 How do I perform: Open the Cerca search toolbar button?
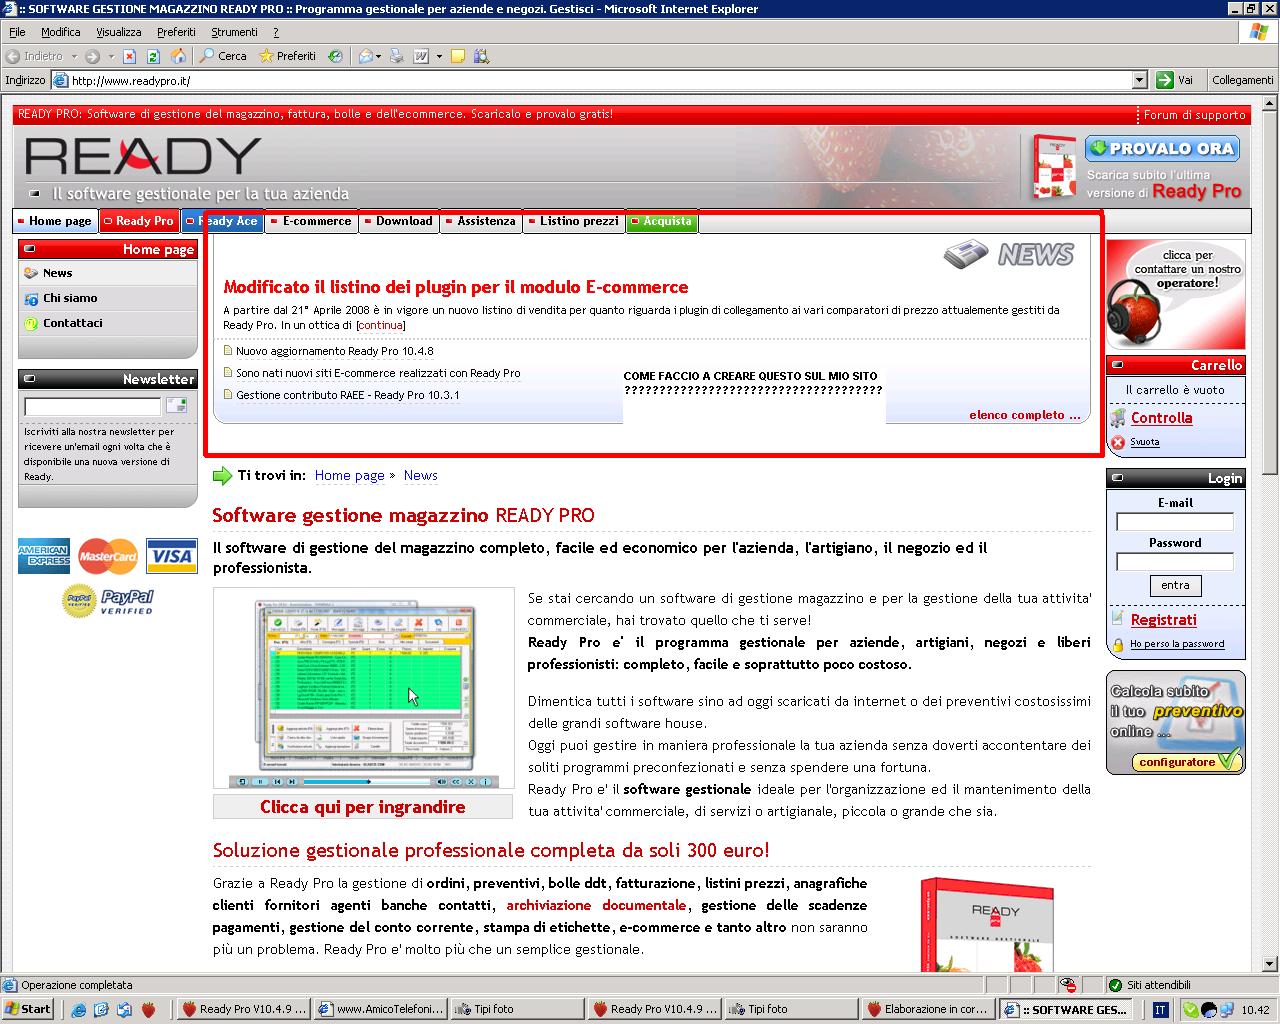click(223, 56)
